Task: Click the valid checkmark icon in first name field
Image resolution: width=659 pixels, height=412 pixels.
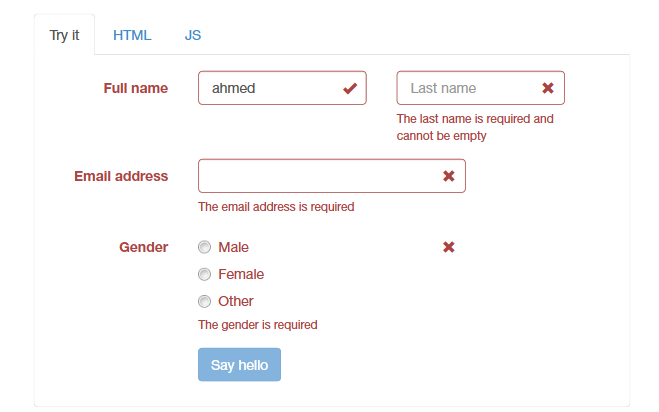Action: (x=350, y=88)
